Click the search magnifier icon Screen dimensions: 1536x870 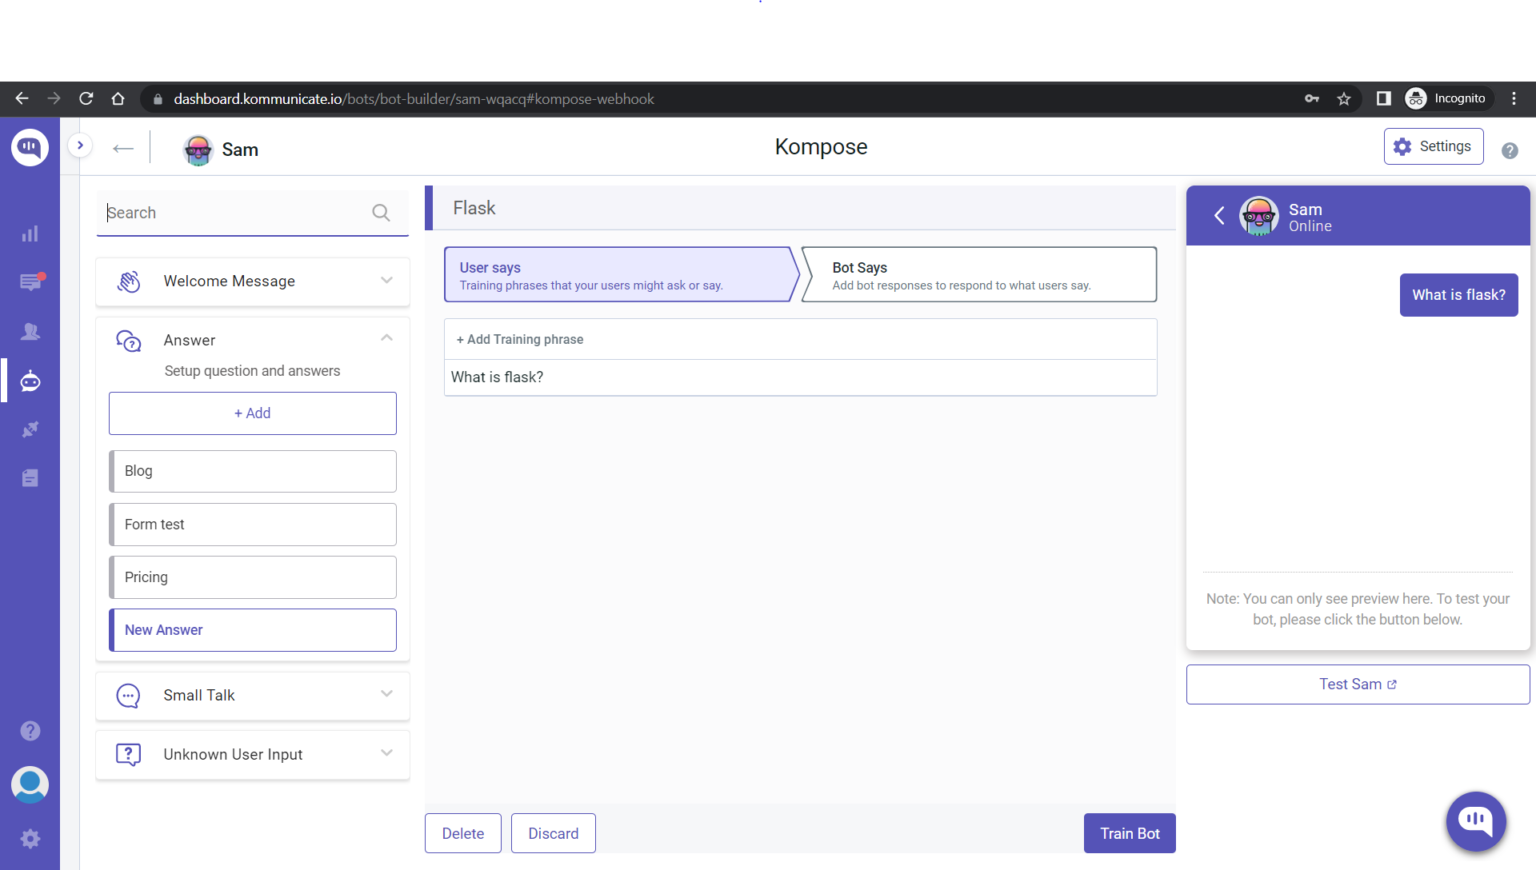381,213
